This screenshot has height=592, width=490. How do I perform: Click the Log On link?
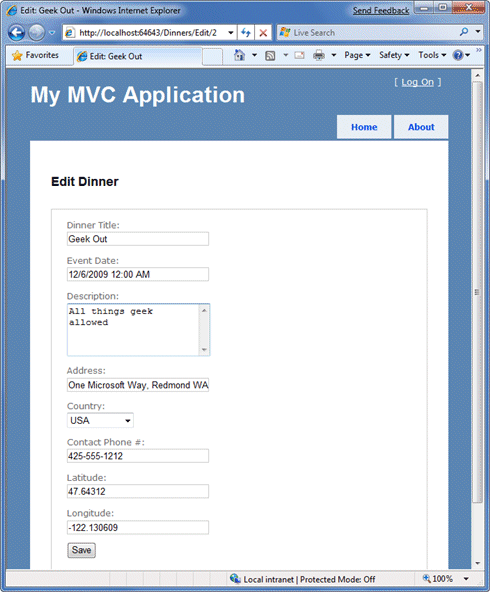418,82
